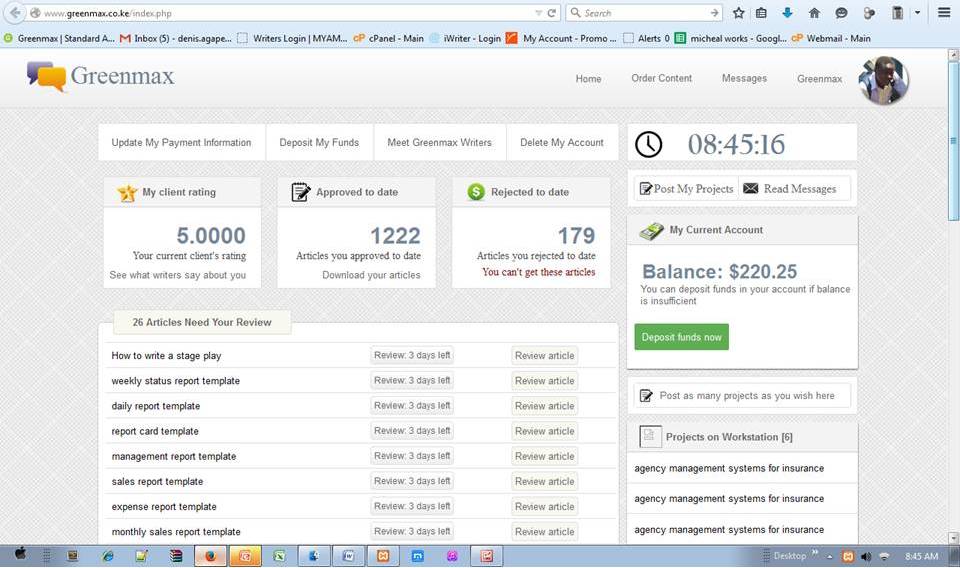Image resolution: width=960 pixels, height=568 pixels.
Task: Click the money icon beside My Current Account
Action: tap(651, 231)
